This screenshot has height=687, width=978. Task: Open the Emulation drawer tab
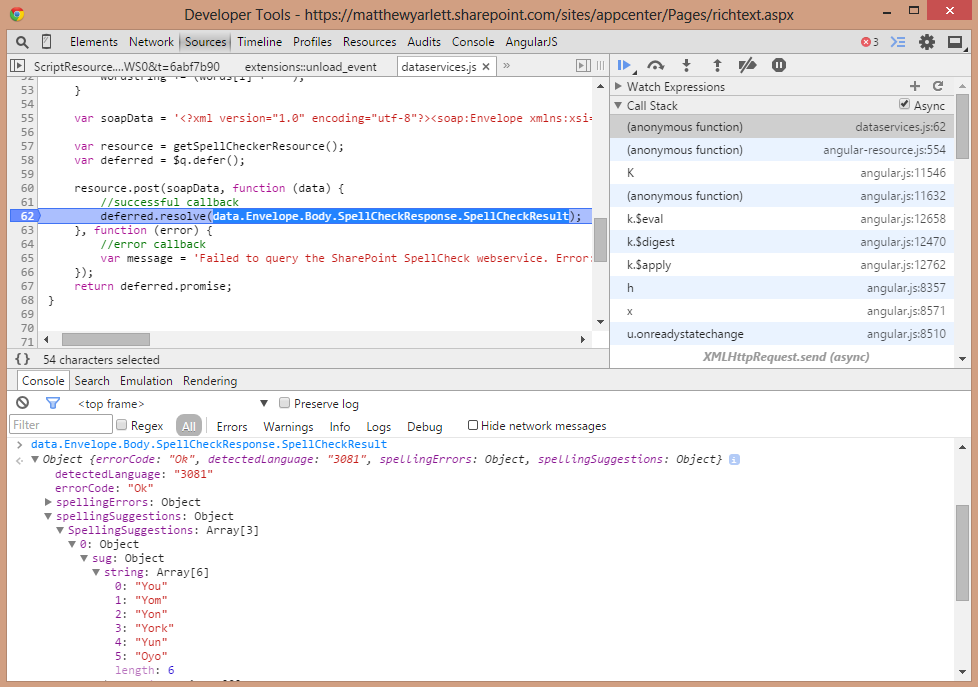coord(146,381)
